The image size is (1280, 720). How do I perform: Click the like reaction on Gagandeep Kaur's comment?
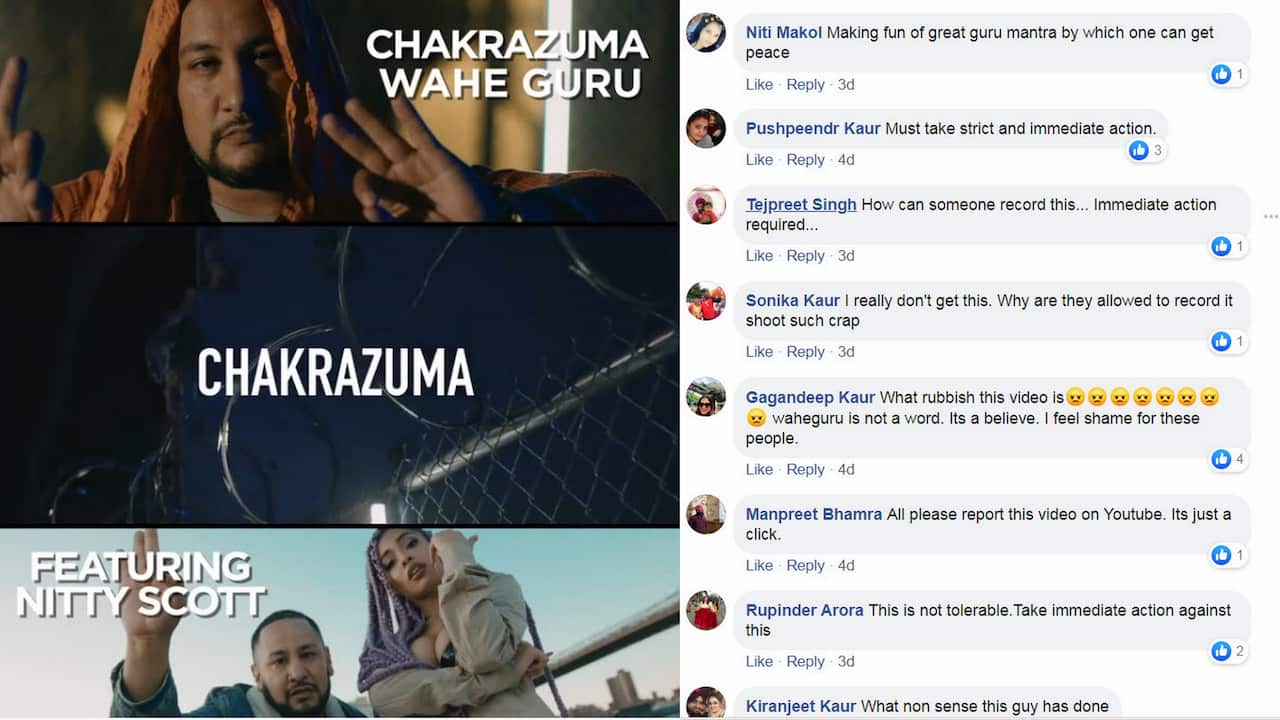pyautogui.click(x=1229, y=459)
